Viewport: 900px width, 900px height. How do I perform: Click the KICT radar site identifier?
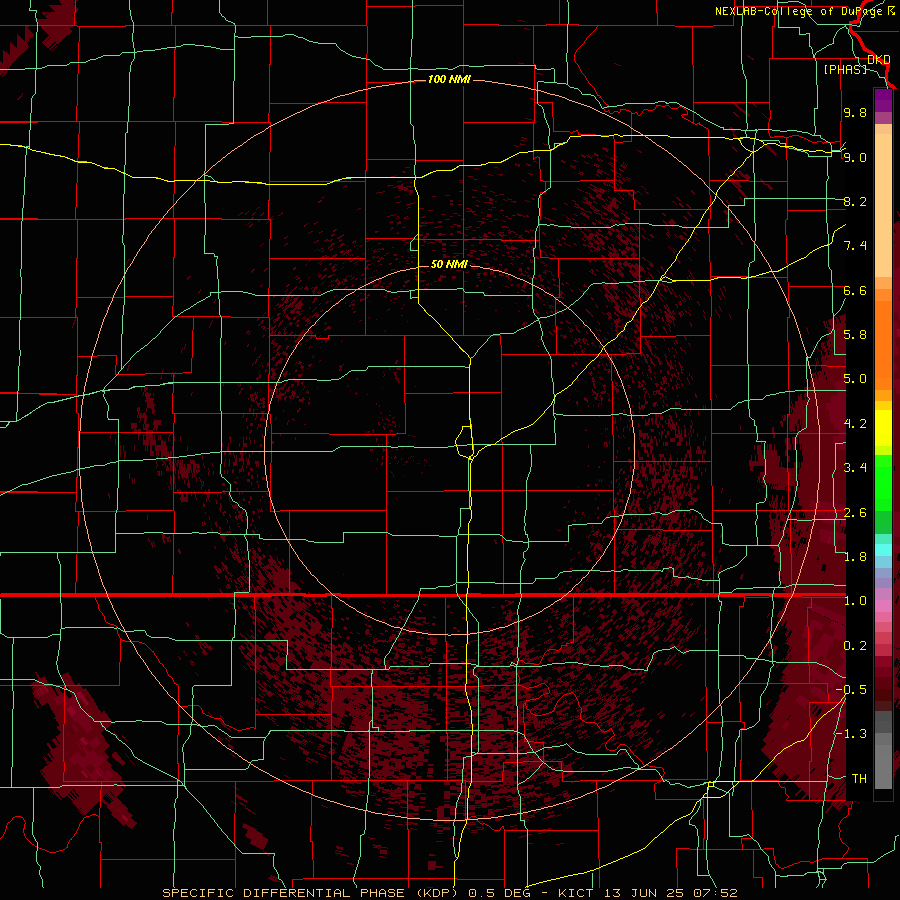click(575, 893)
